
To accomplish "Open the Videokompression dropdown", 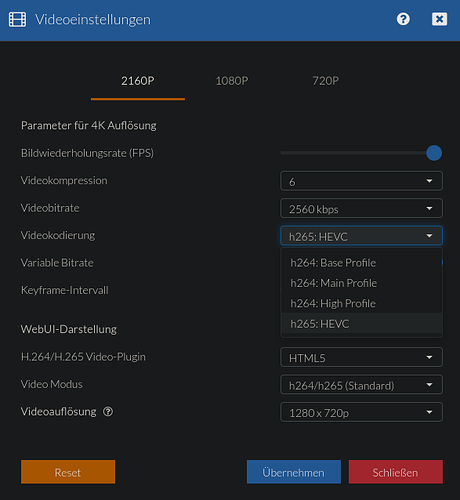I will coord(361,181).
